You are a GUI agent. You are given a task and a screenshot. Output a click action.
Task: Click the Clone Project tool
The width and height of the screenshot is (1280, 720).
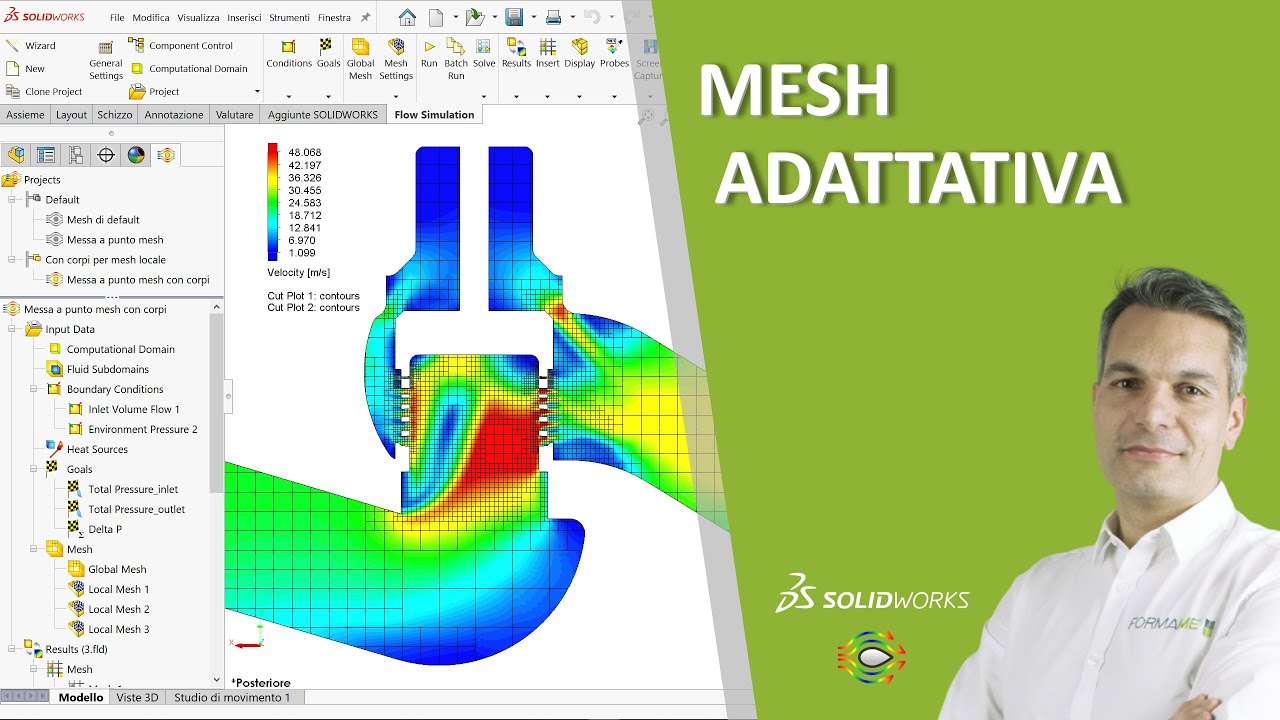point(43,92)
